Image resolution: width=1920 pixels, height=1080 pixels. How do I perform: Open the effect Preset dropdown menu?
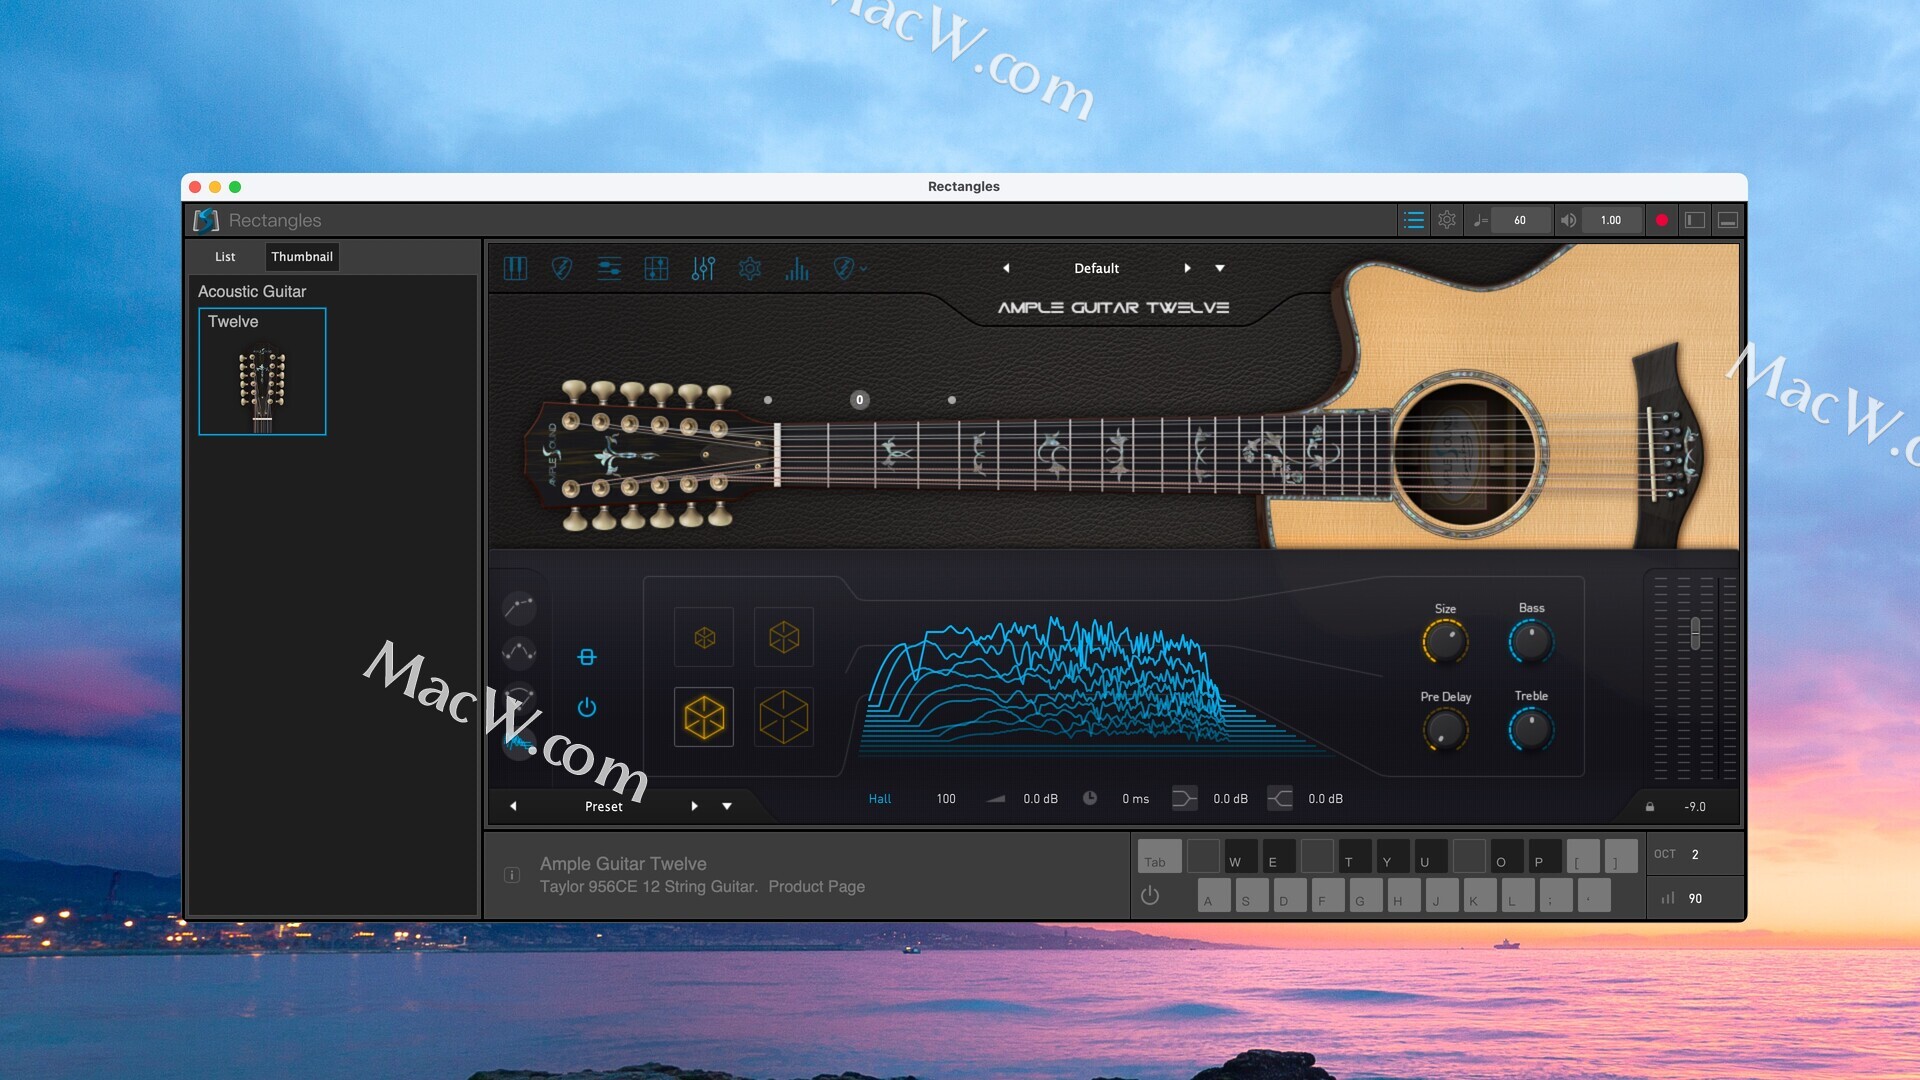click(x=727, y=806)
